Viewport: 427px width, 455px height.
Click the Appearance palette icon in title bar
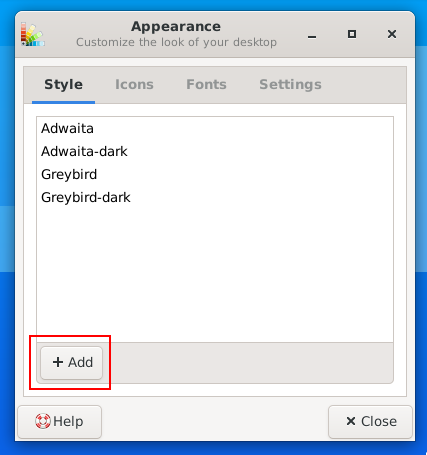pos(33,34)
